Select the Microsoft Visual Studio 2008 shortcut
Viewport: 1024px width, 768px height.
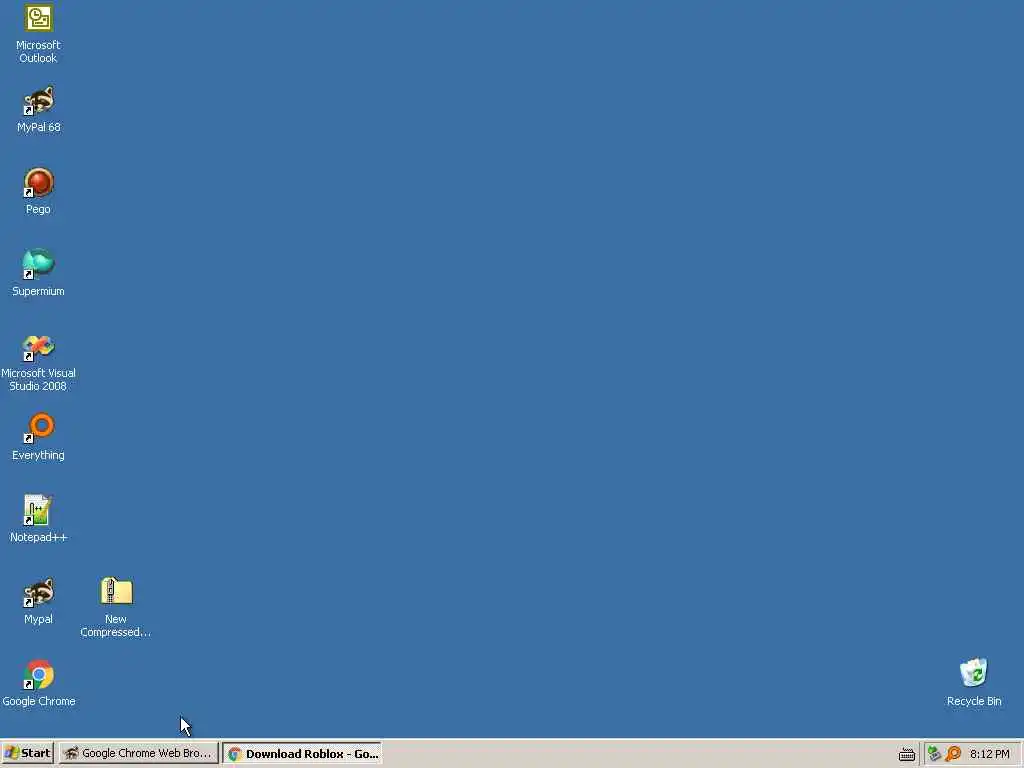pyautogui.click(x=39, y=362)
